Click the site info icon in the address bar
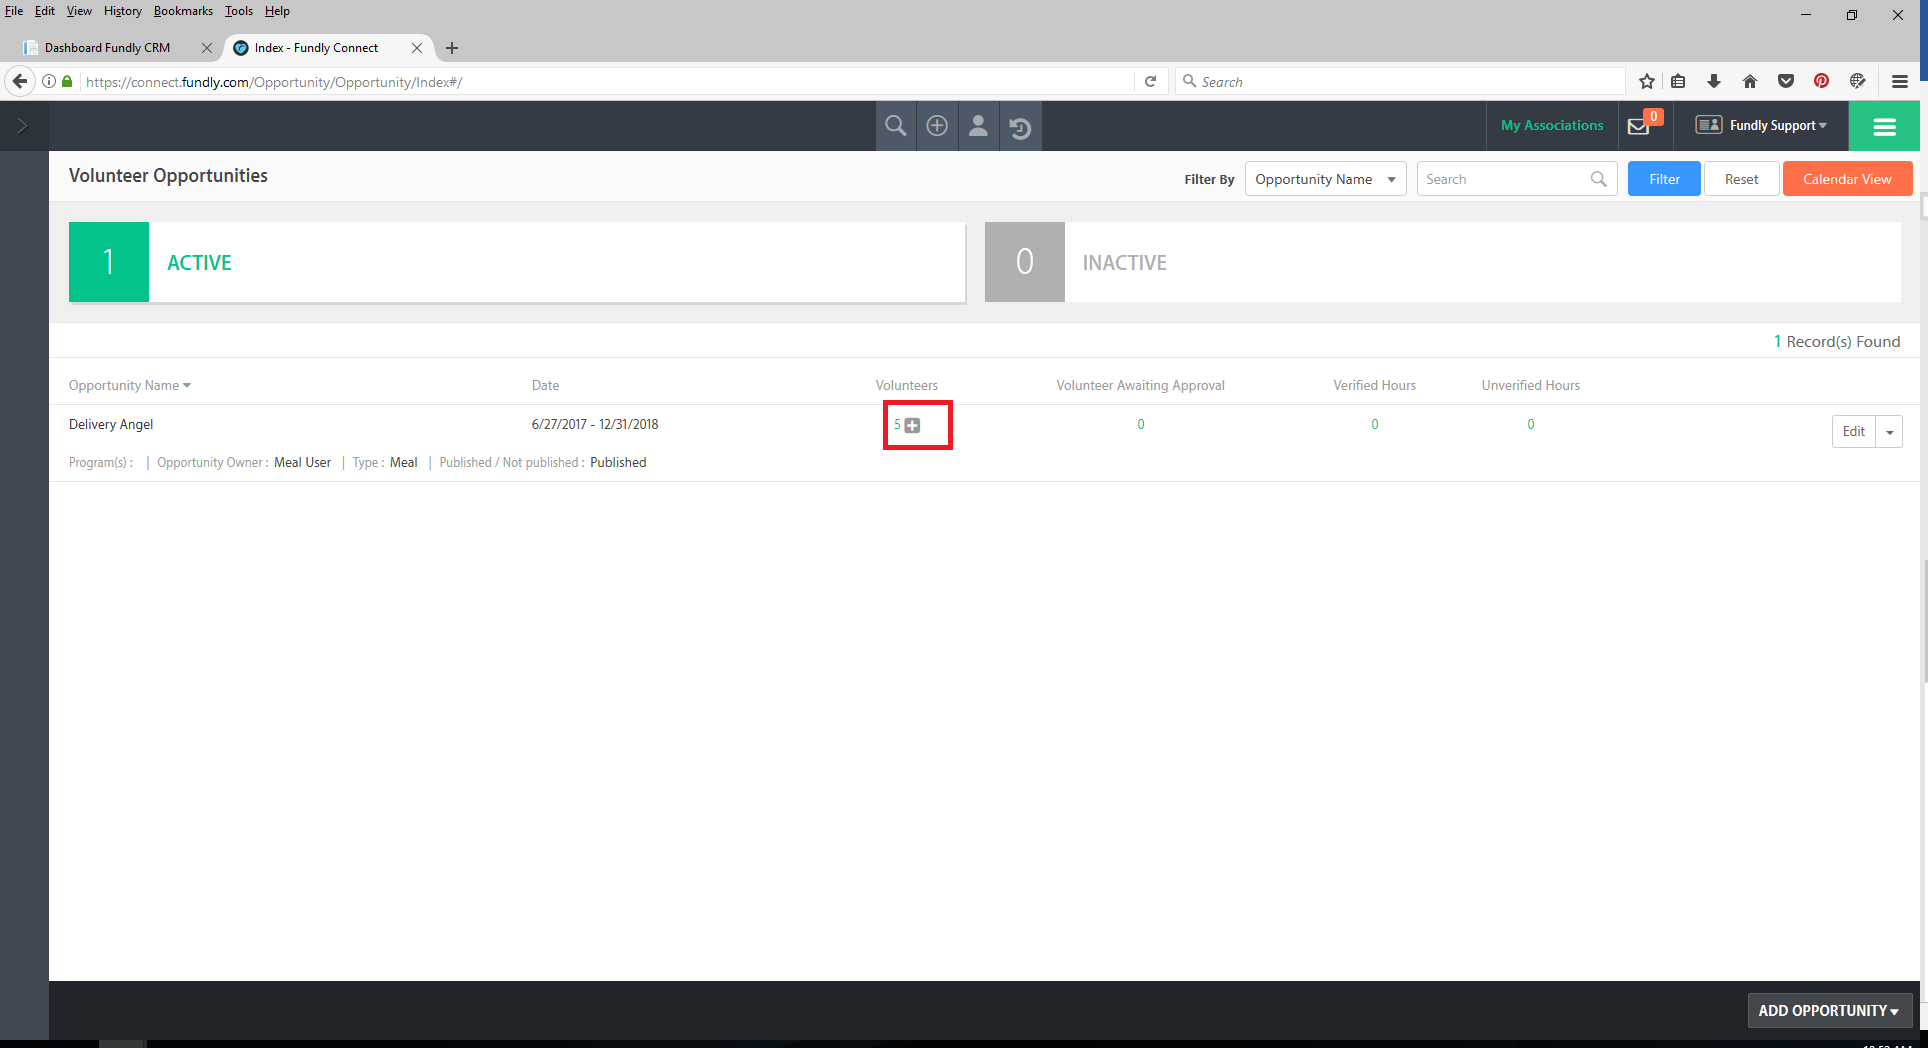 coord(49,82)
